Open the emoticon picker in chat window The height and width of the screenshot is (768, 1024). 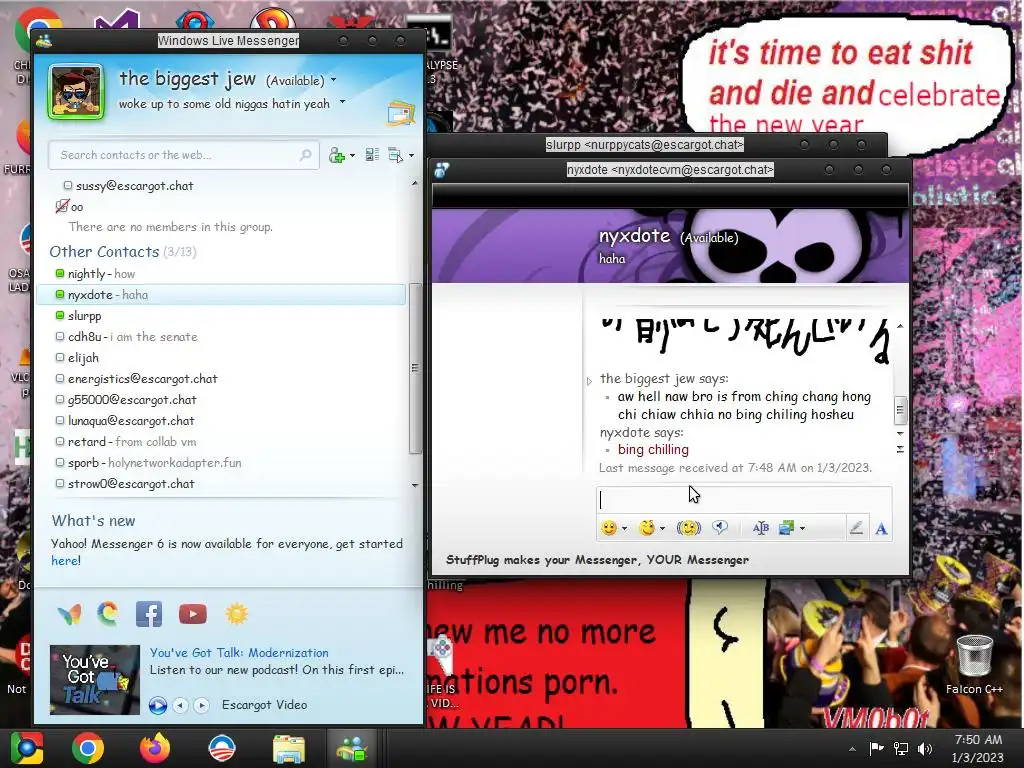609,528
